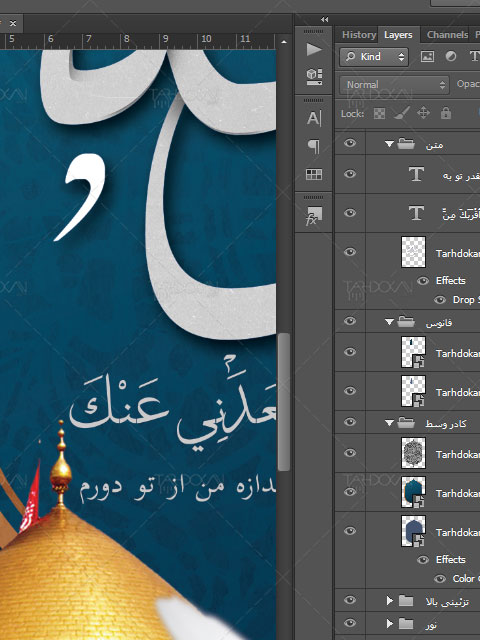Viewport: 480px width, 640px height.
Task: Open the Styles panel fx icon
Action: [314, 216]
